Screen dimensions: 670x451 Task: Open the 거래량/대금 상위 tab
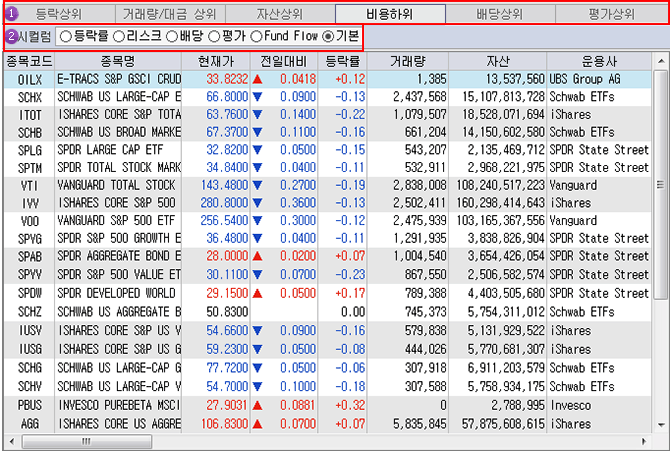coord(170,14)
